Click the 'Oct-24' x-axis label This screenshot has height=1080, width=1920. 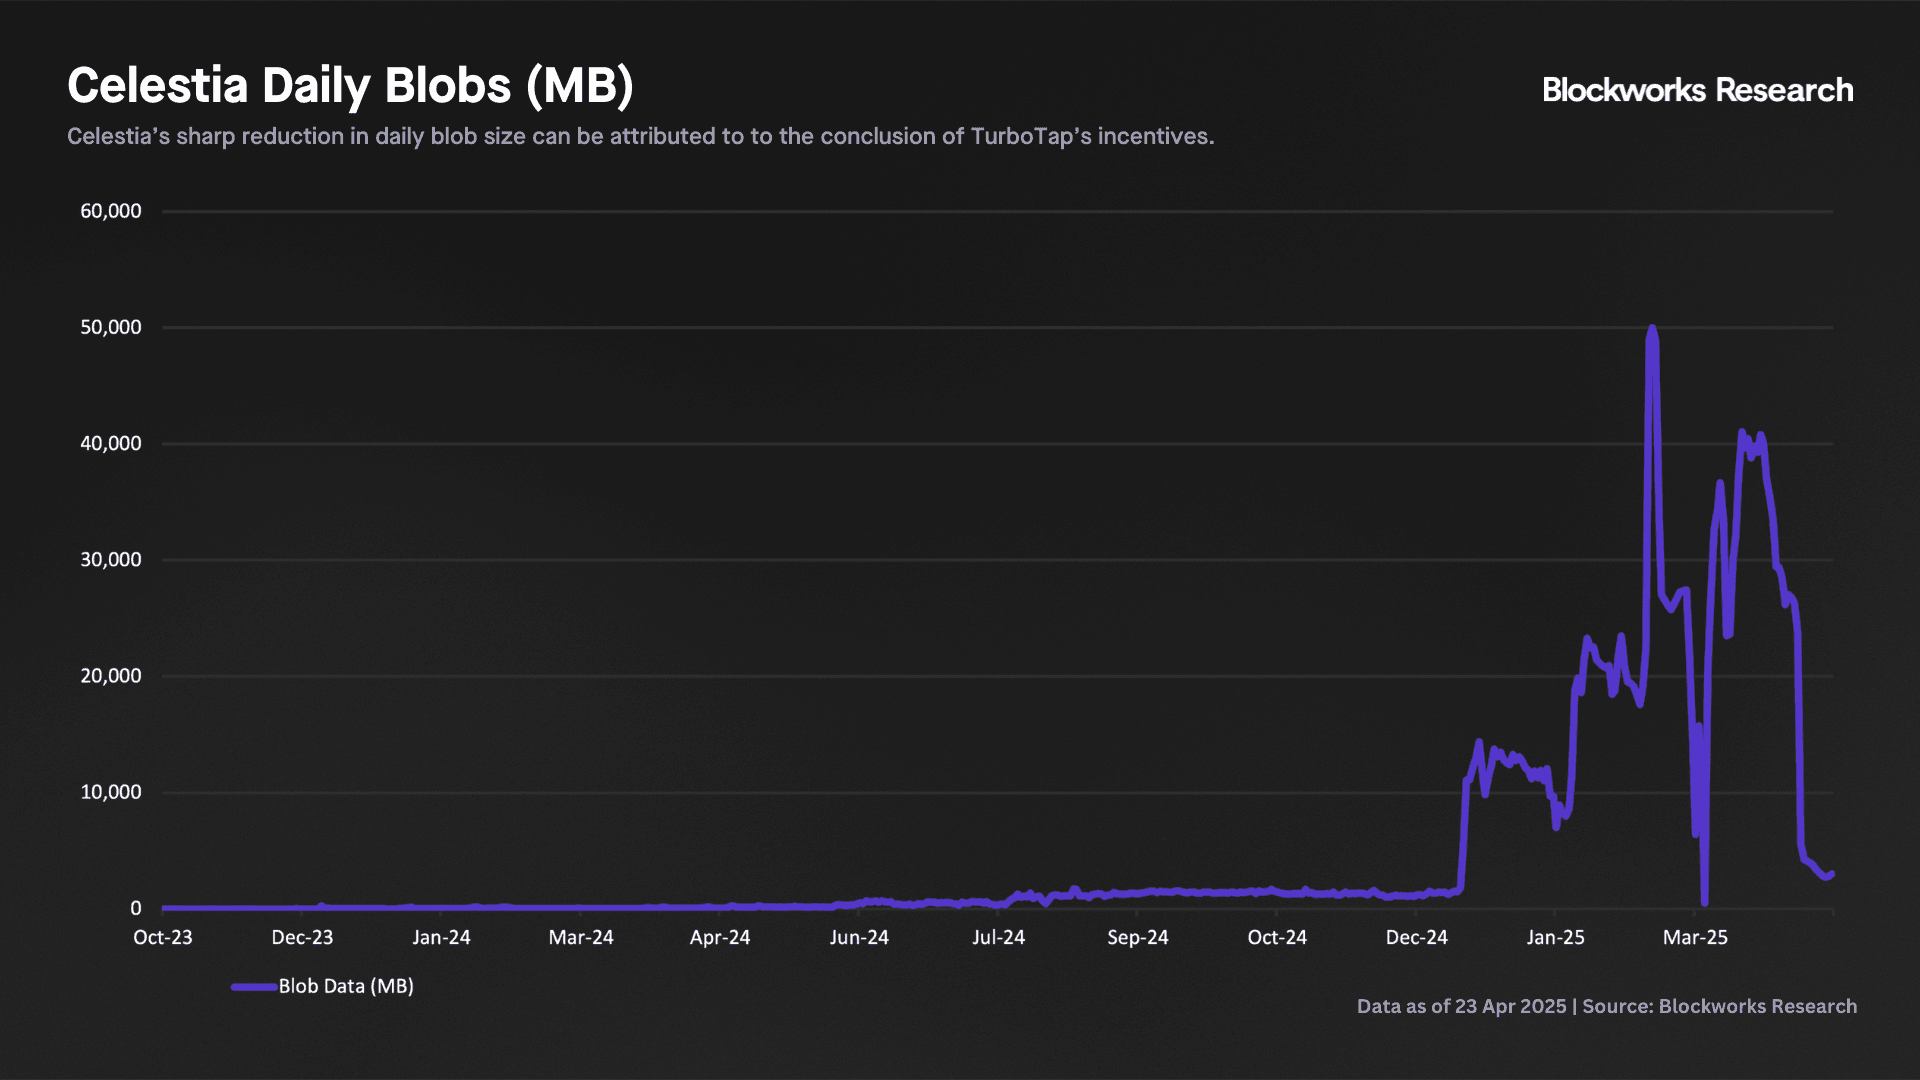point(1277,937)
